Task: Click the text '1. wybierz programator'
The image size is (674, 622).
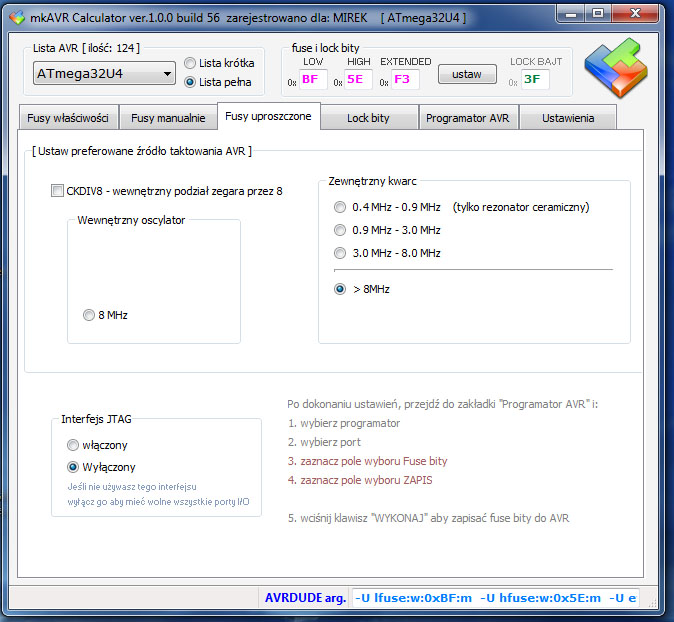Action: click(344, 423)
